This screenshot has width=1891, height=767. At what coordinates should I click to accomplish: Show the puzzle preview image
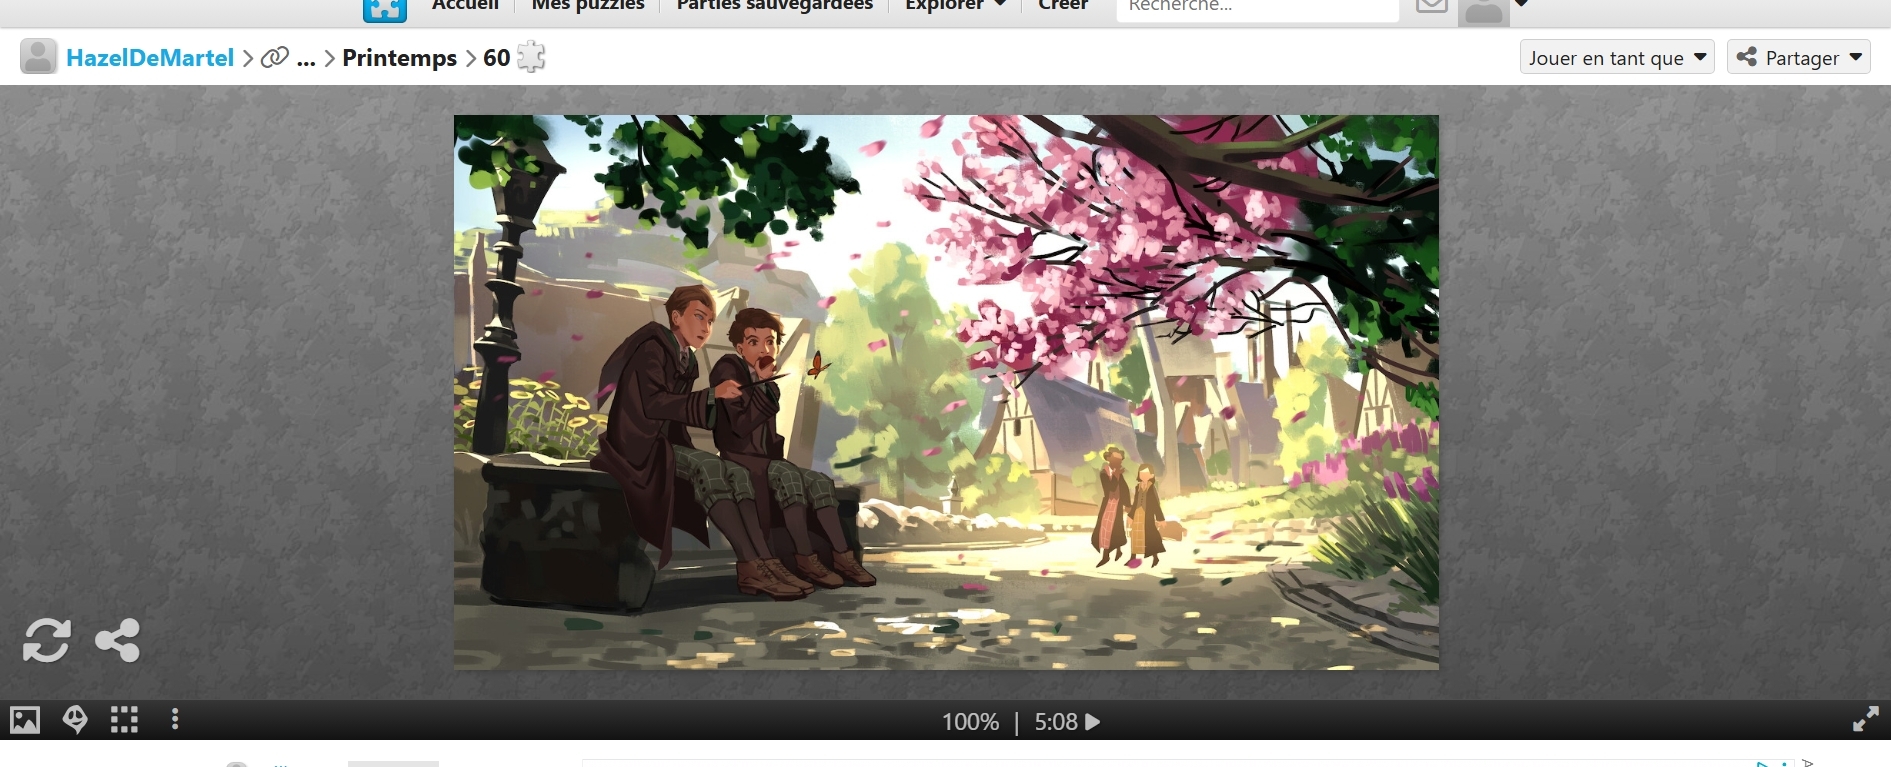[x=25, y=720]
